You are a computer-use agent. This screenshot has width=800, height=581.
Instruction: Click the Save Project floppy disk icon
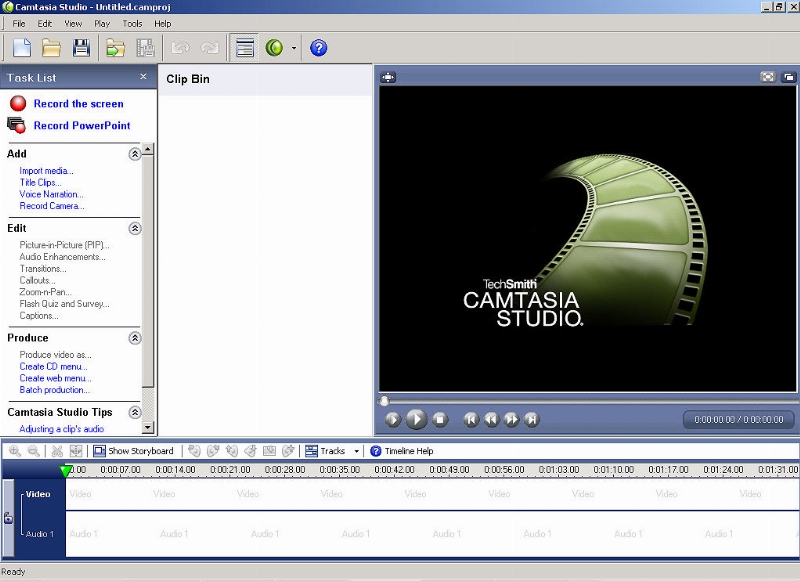81,47
